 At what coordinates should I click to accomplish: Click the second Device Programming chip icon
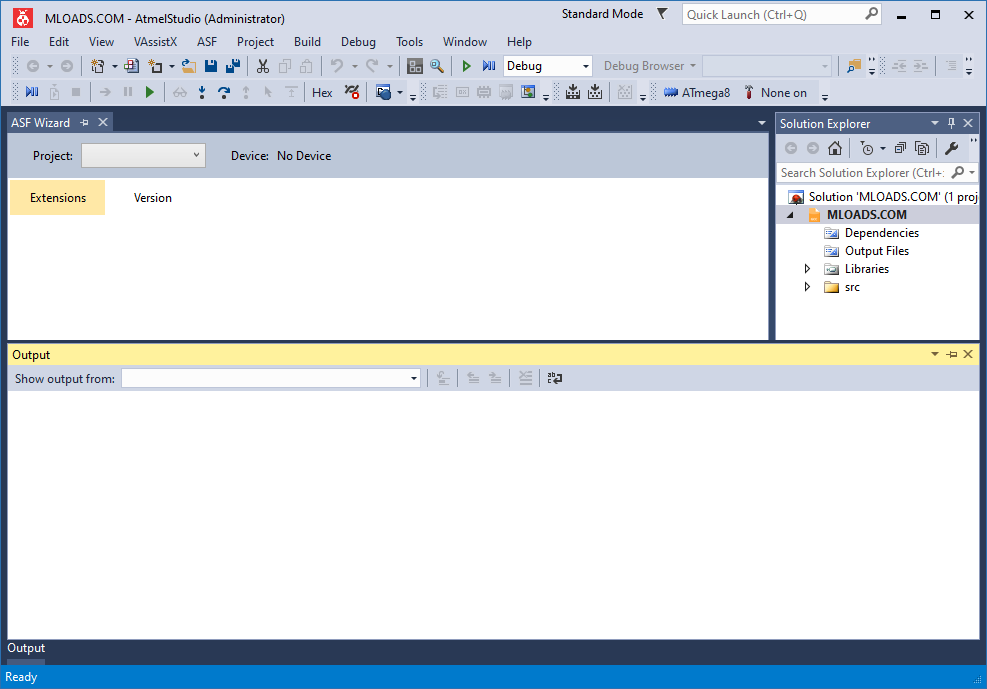pos(595,92)
